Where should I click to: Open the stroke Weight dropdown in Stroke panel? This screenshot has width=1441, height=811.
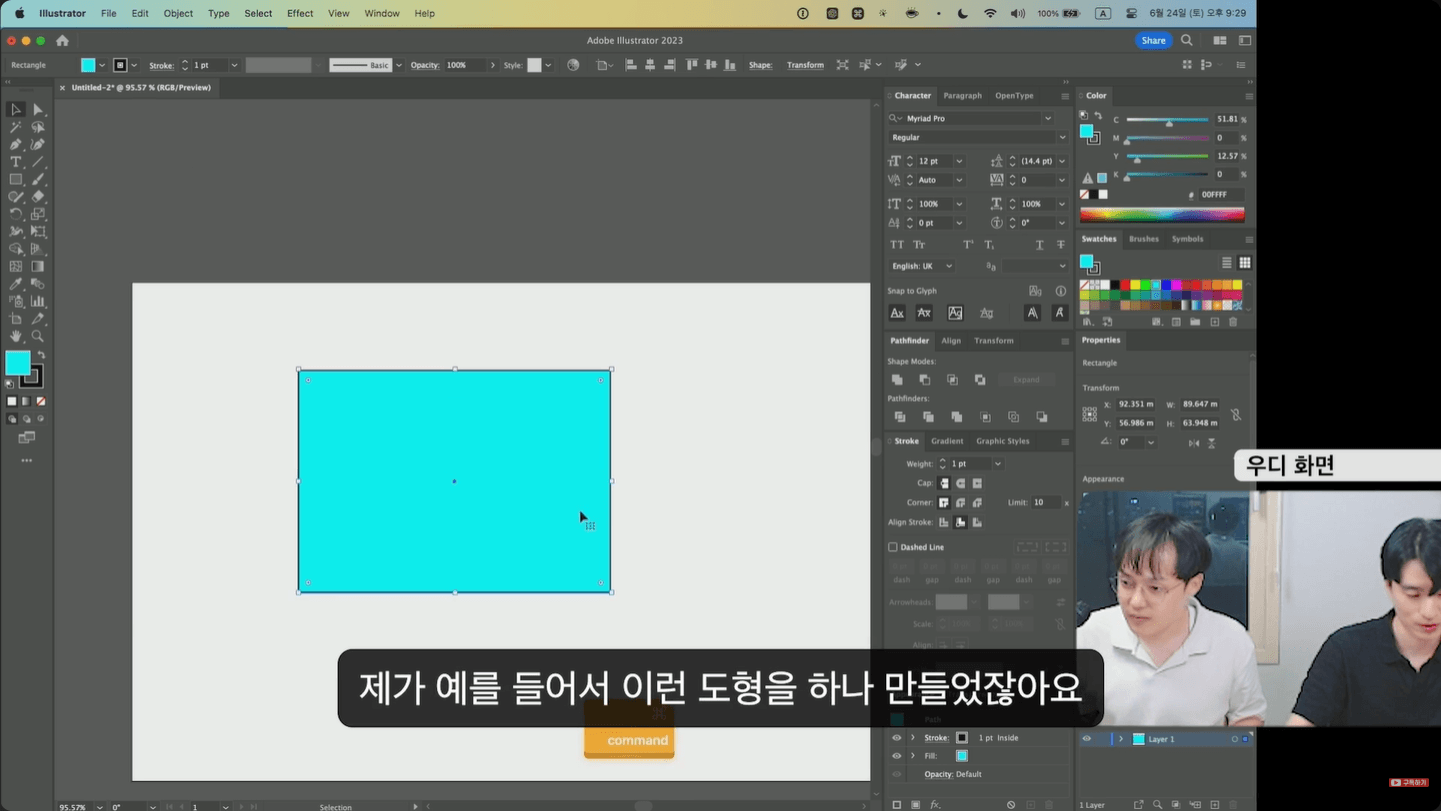coord(998,464)
